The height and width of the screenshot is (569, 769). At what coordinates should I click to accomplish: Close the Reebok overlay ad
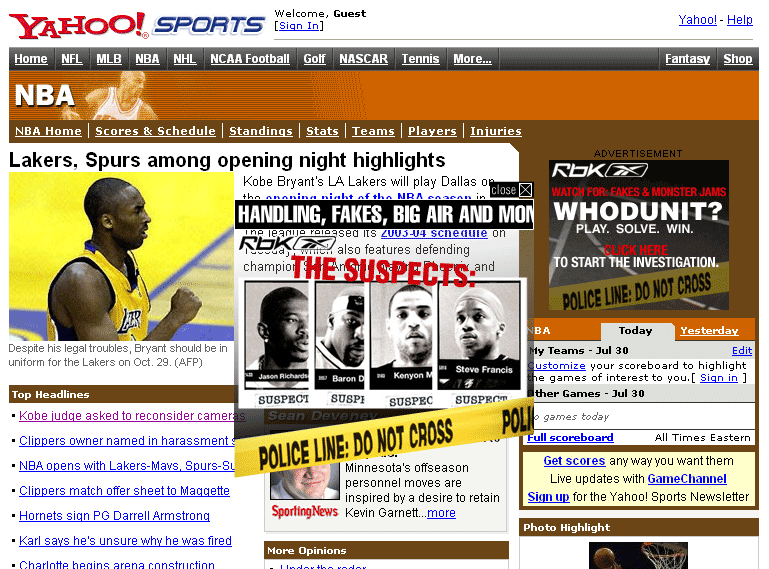coord(525,190)
